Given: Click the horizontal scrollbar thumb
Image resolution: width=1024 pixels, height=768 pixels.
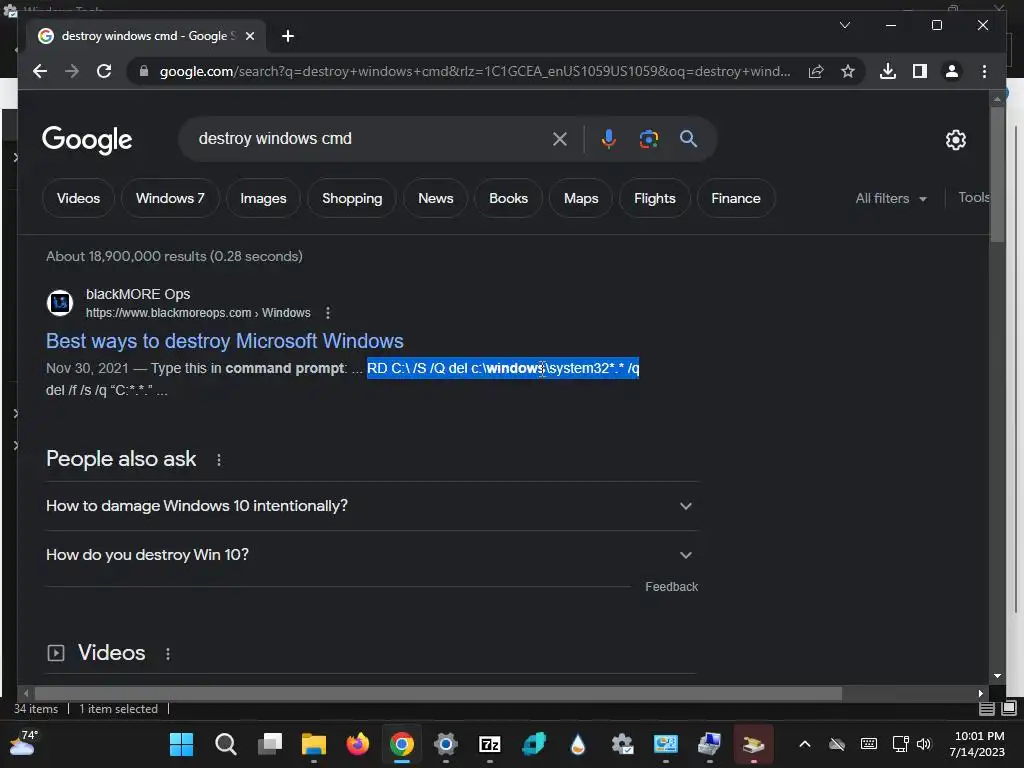Looking at the screenshot, I should click(x=438, y=693).
